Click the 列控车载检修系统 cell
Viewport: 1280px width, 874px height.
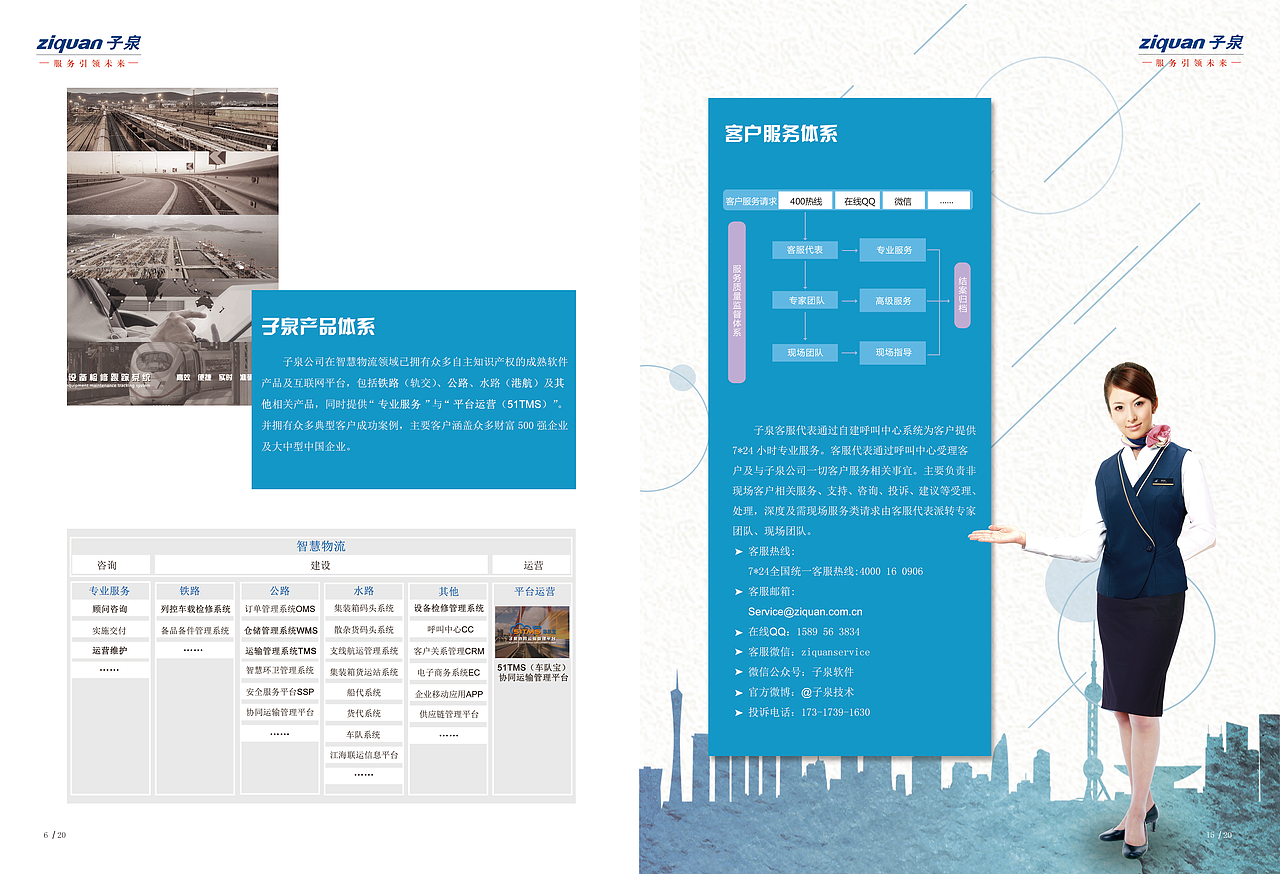tap(195, 609)
